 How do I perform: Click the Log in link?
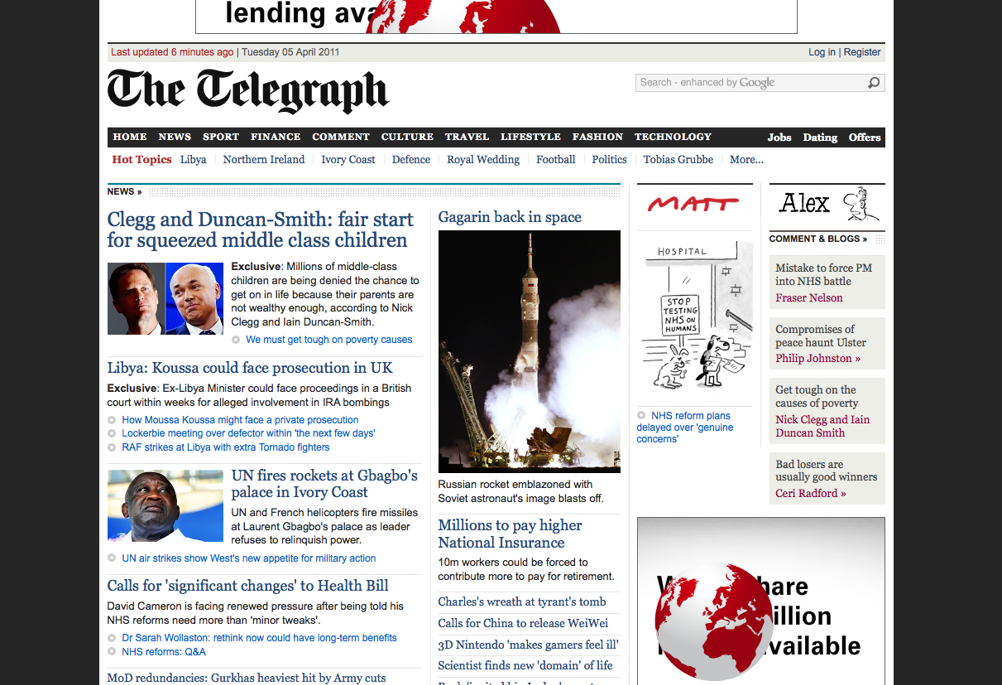pos(822,52)
